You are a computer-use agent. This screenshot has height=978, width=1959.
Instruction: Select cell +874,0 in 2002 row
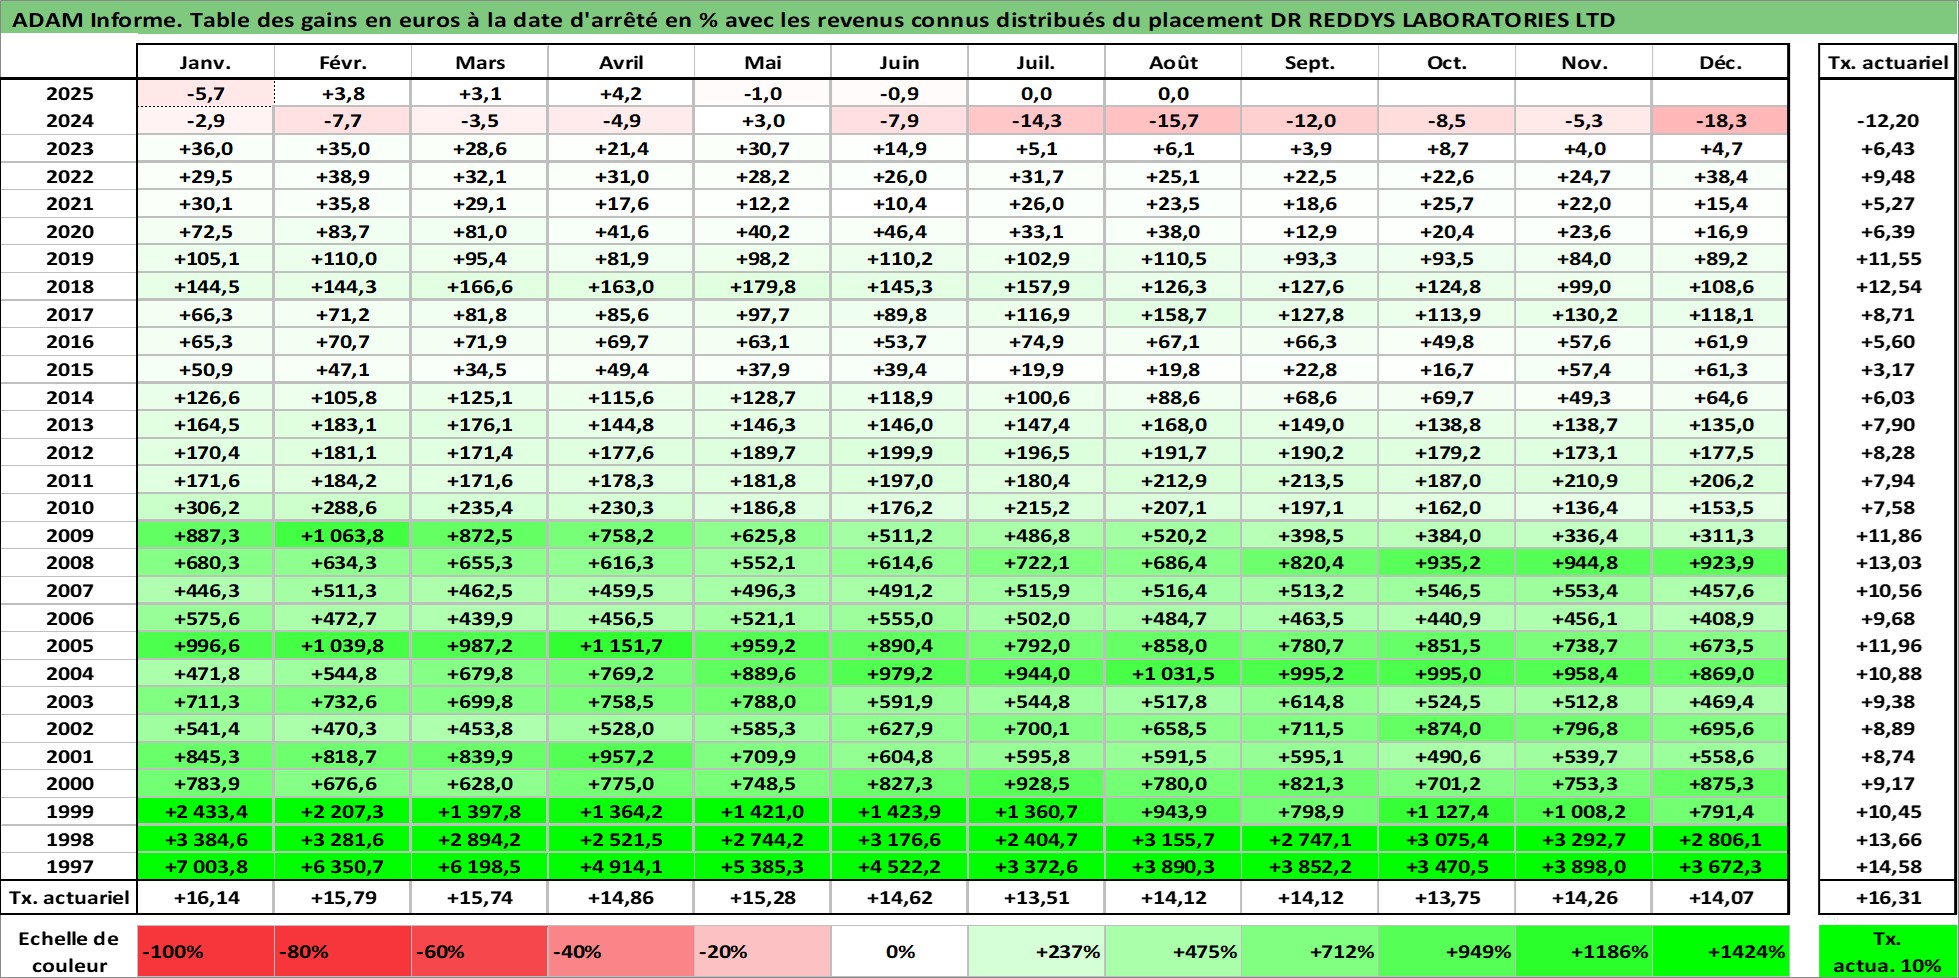pyautogui.click(x=1447, y=729)
